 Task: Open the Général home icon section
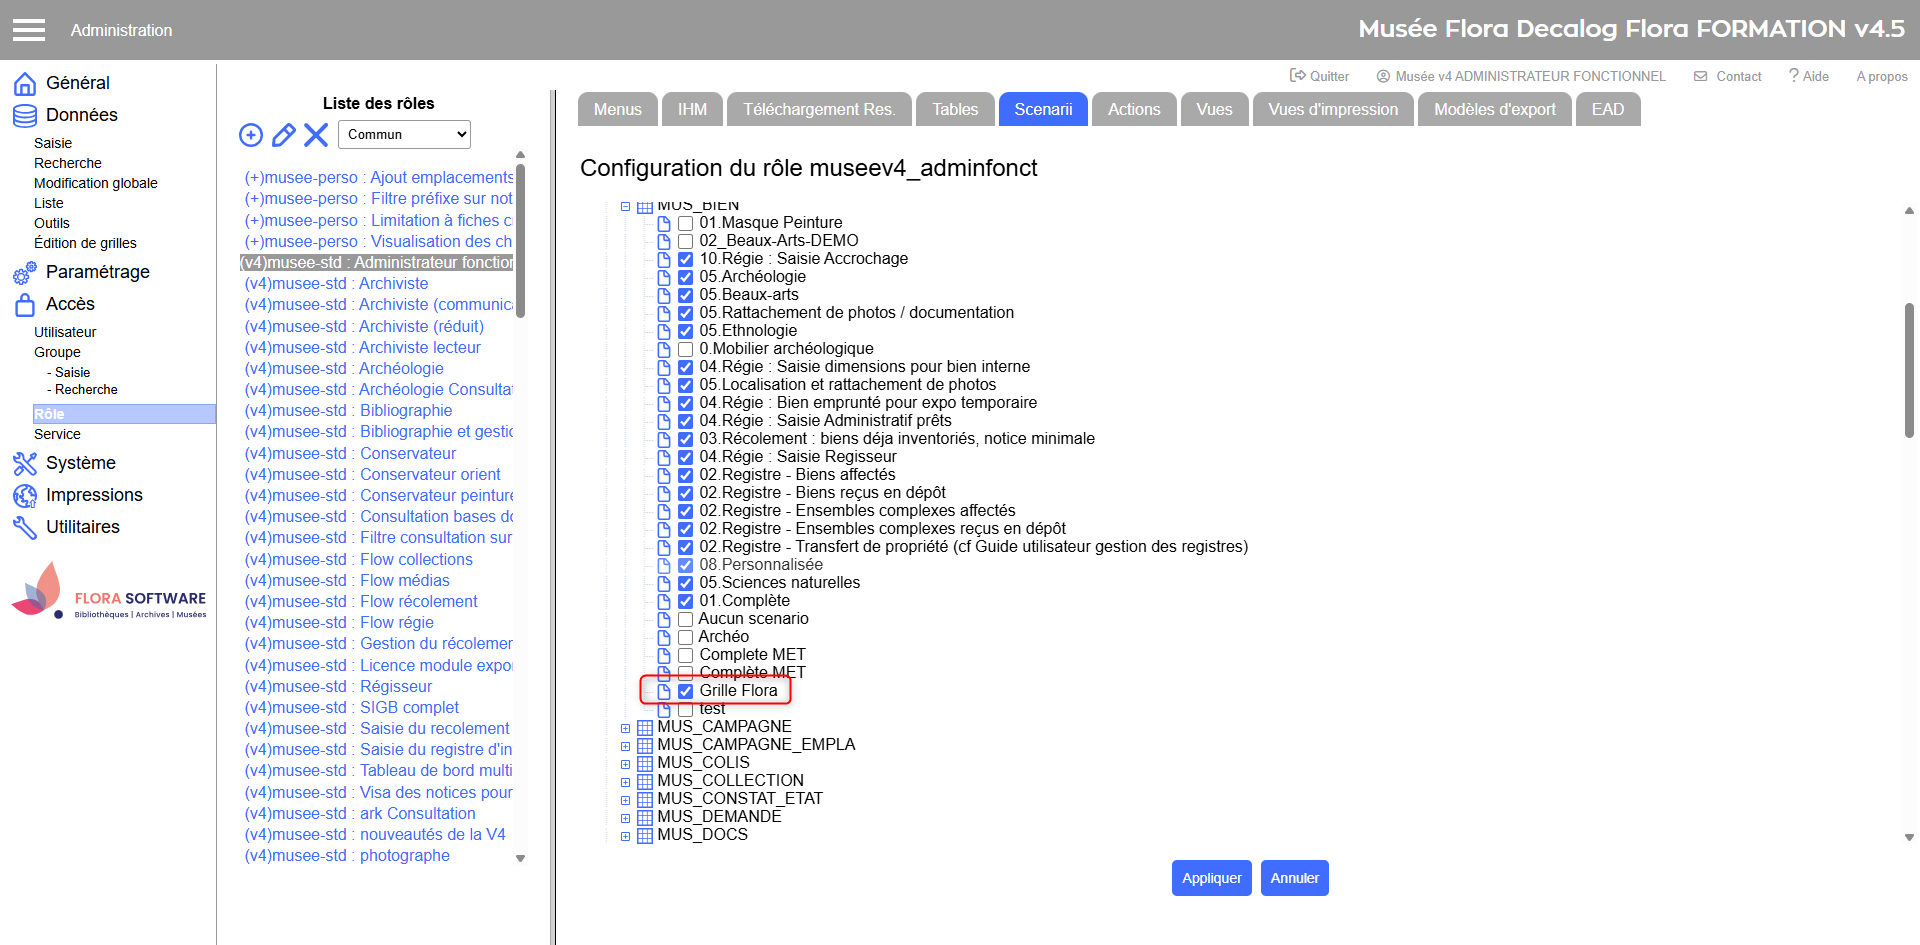[x=25, y=84]
